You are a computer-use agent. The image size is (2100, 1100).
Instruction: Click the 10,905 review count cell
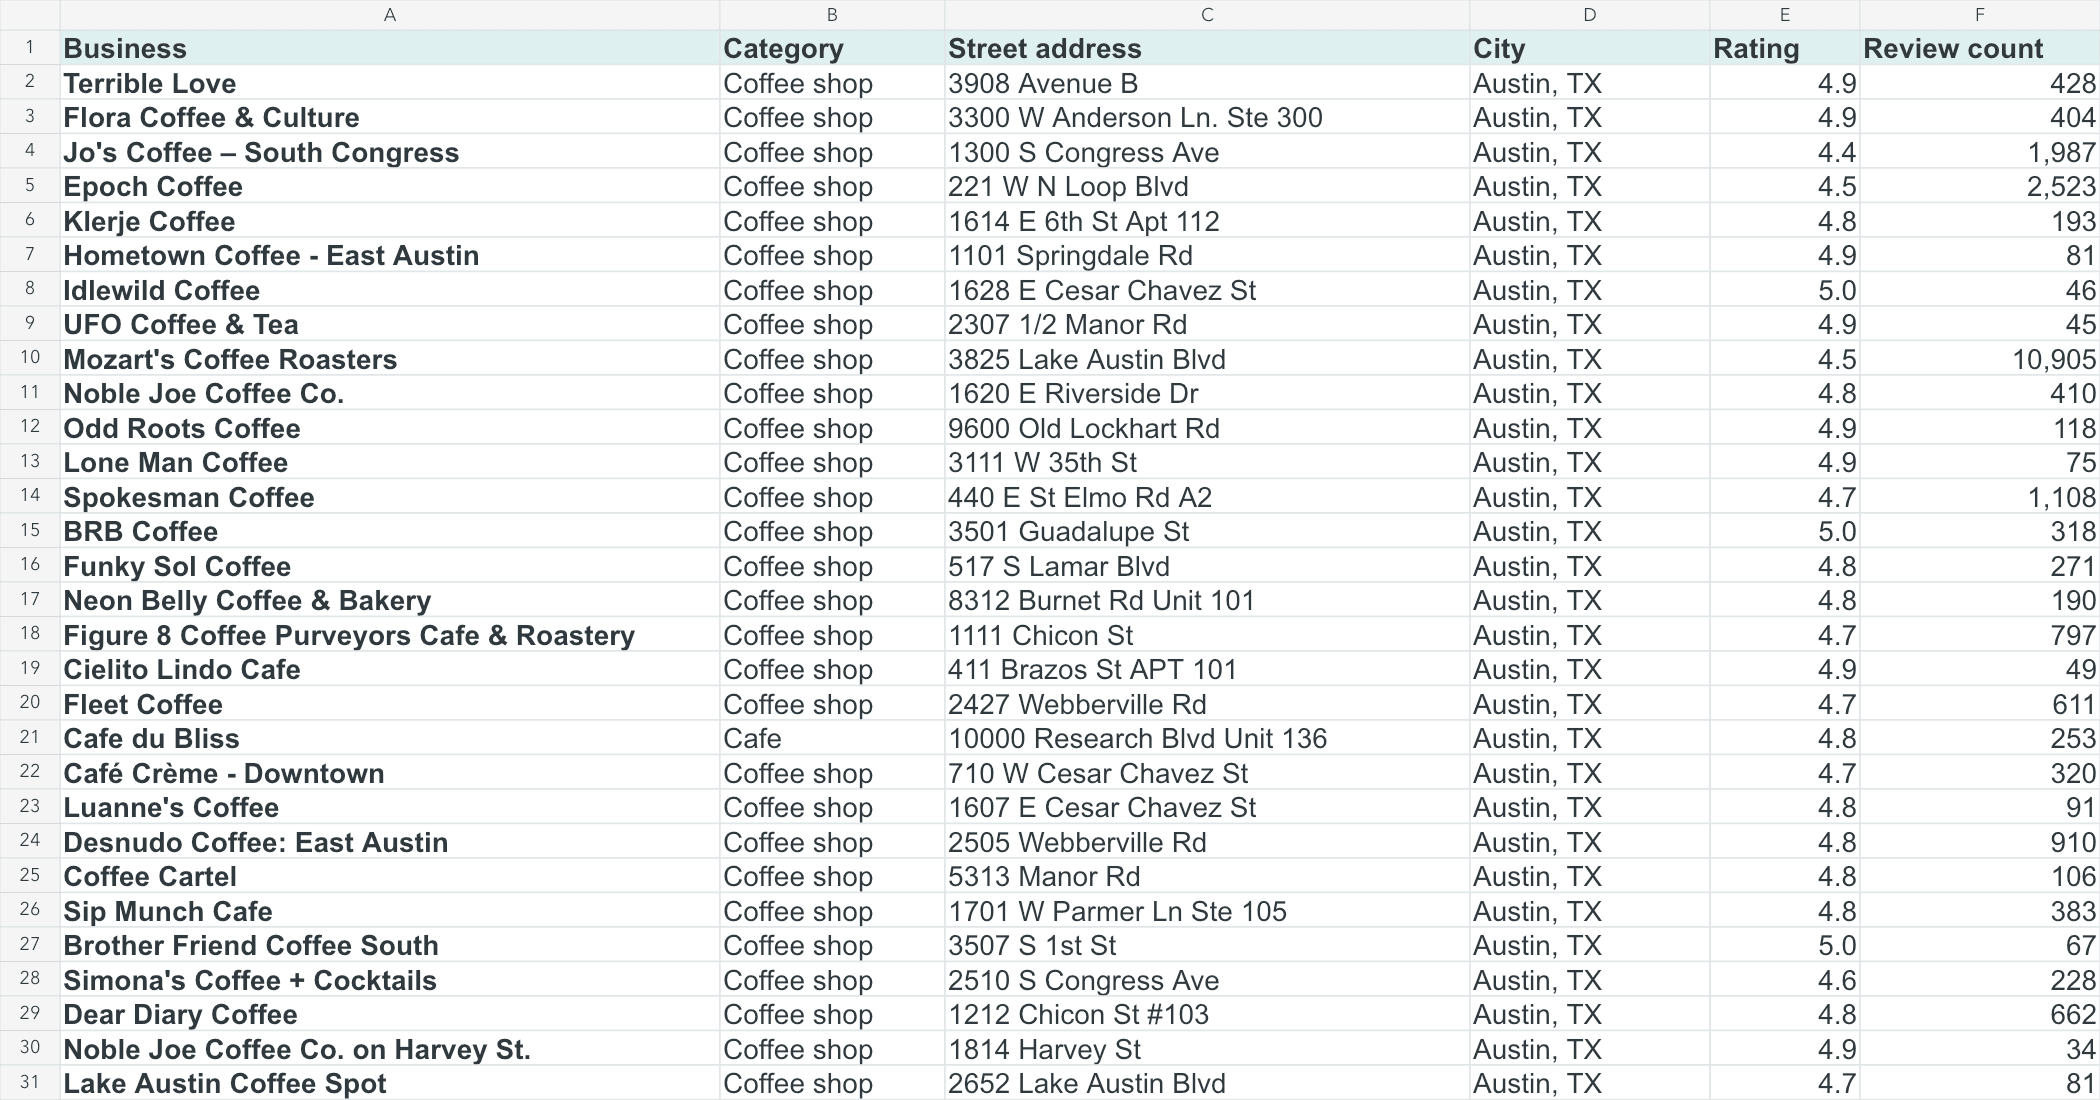click(1980, 359)
